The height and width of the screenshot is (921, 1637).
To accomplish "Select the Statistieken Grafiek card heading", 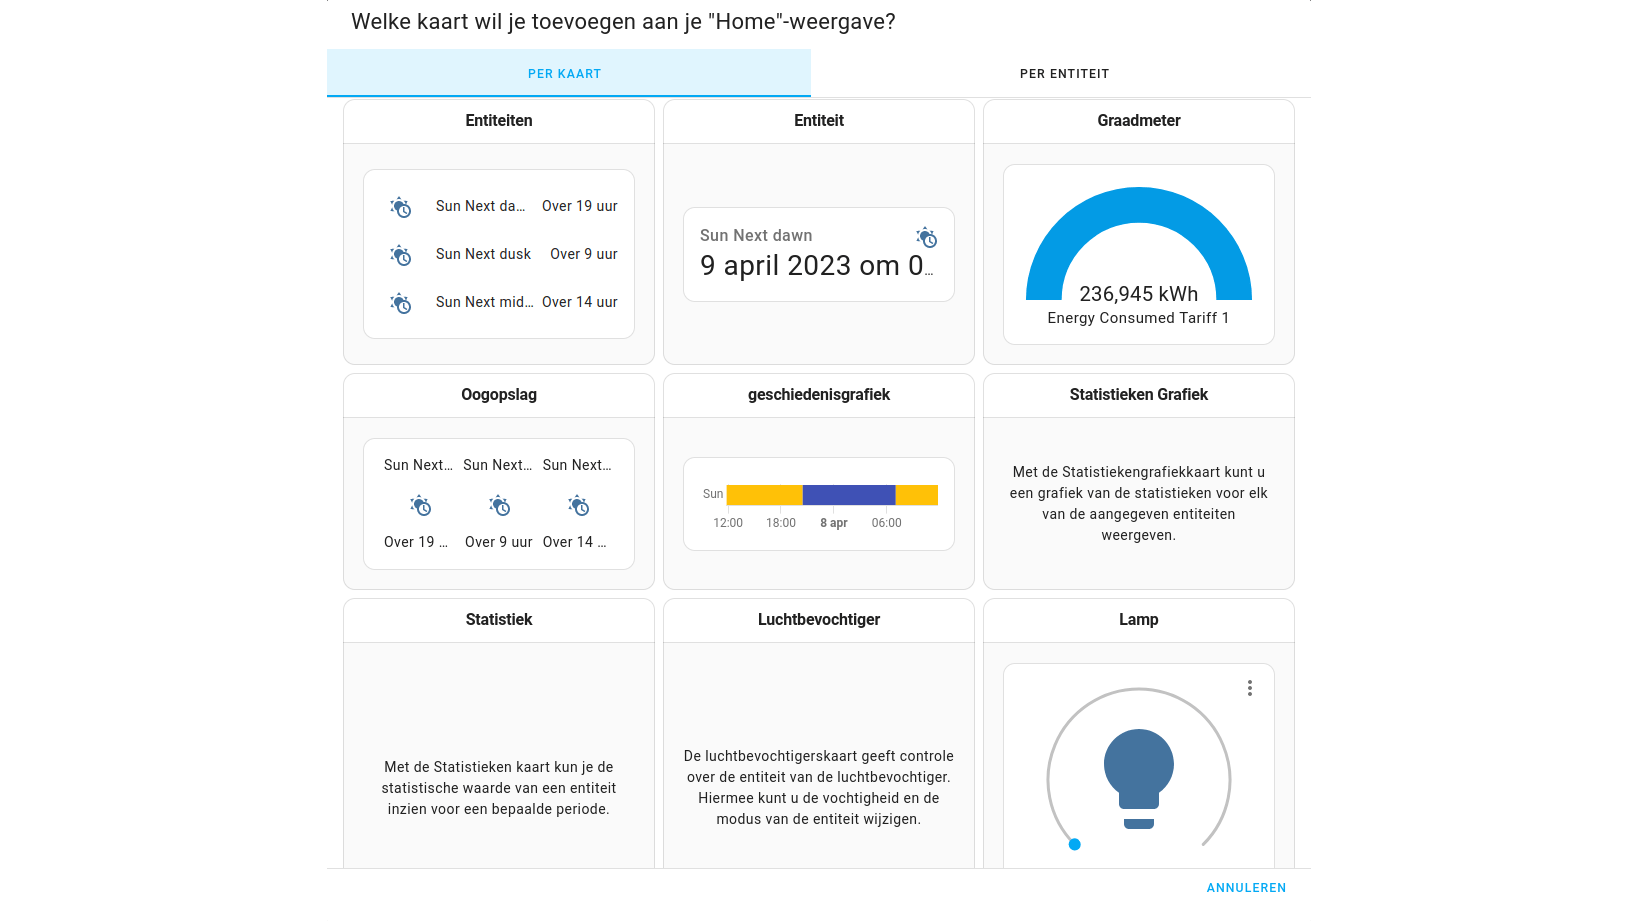I will [1139, 394].
